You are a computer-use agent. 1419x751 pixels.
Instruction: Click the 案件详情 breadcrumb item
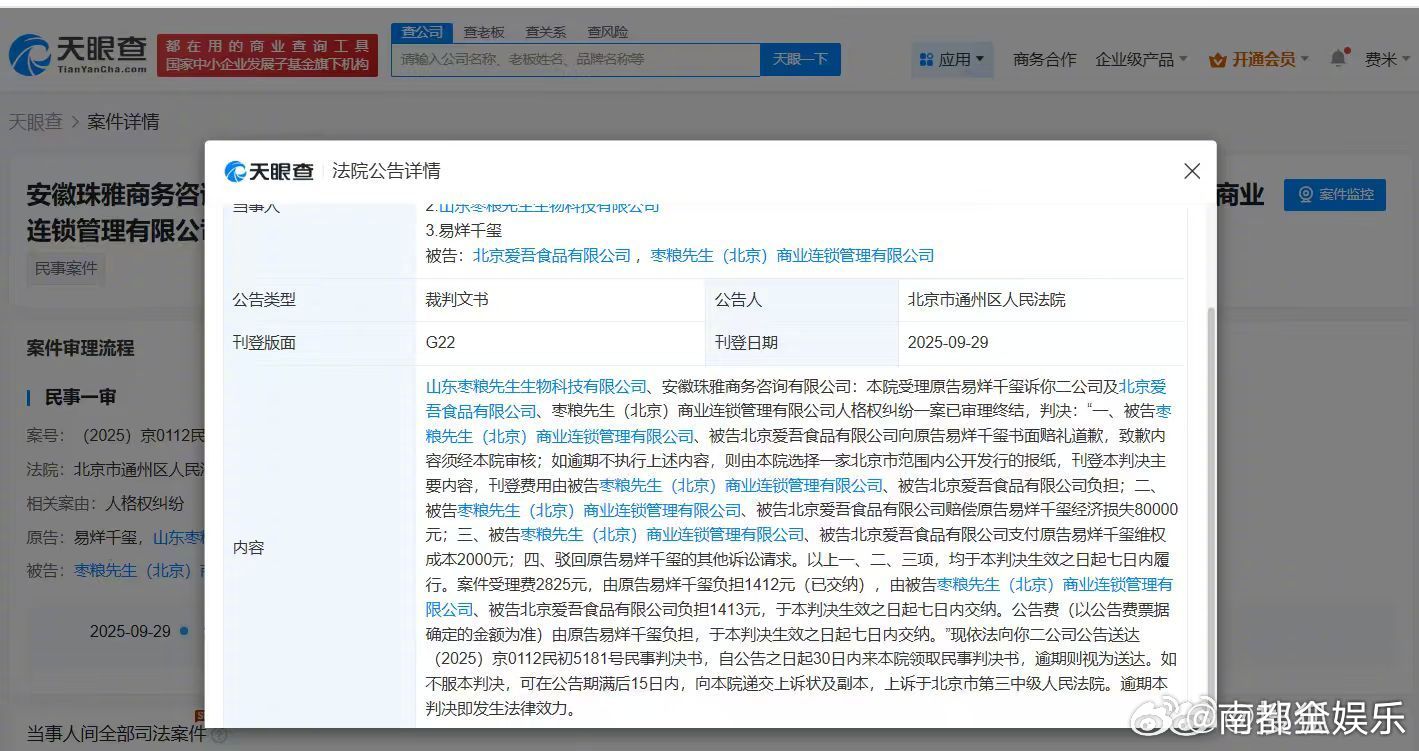click(x=123, y=122)
